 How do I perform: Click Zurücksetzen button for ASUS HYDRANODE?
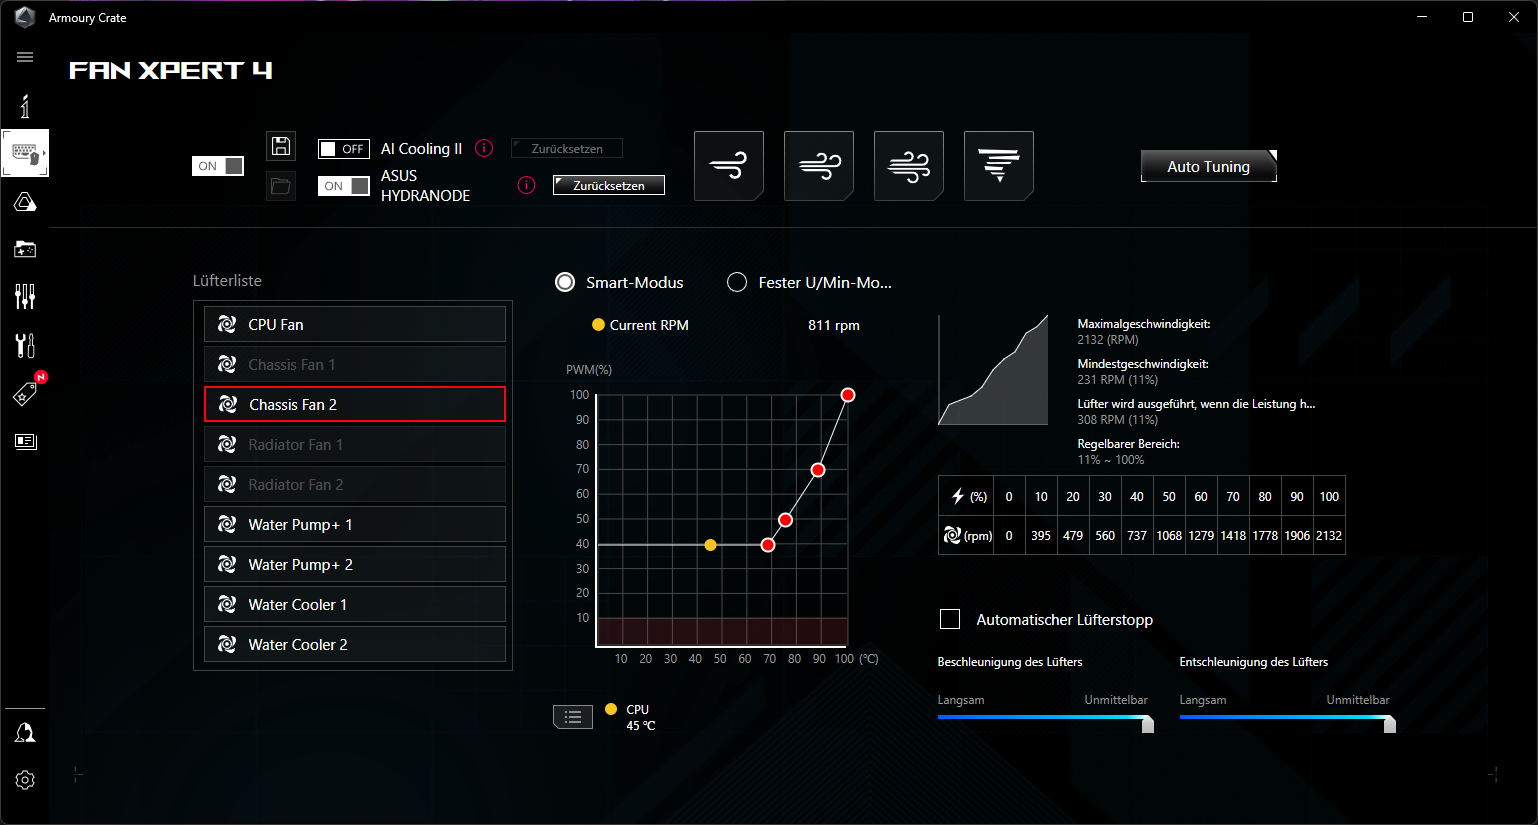[609, 185]
